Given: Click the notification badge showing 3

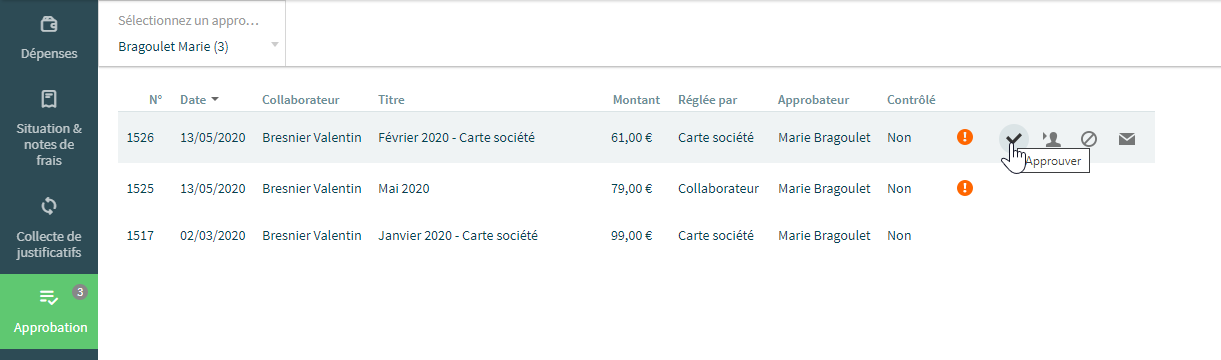Looking at the screenshot, I should 80,292.
